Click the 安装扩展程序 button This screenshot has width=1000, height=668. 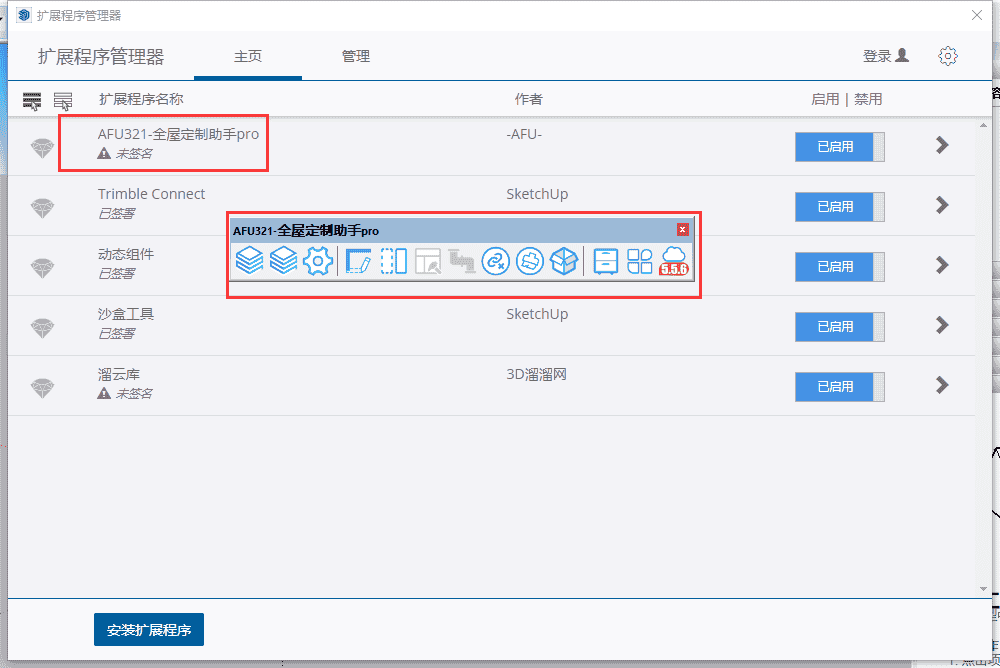[x=148, y=629]
